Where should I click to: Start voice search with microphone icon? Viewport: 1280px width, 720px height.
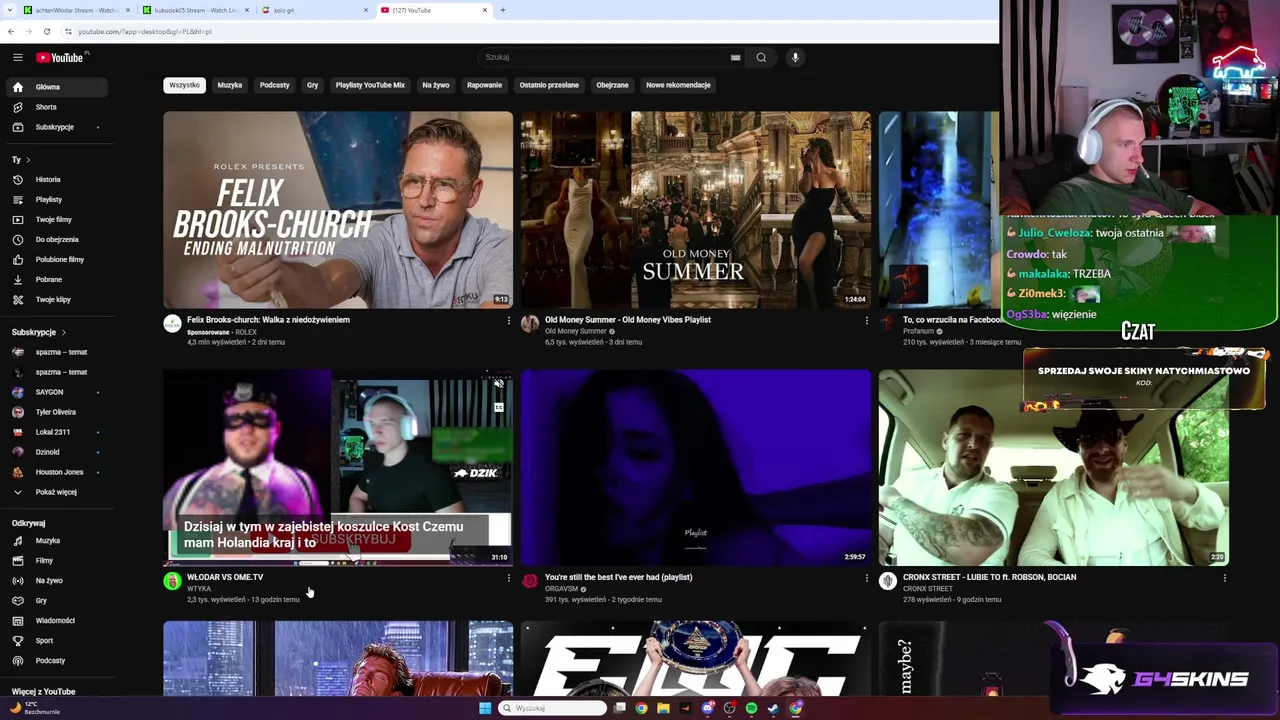click(x=795, y=57)
